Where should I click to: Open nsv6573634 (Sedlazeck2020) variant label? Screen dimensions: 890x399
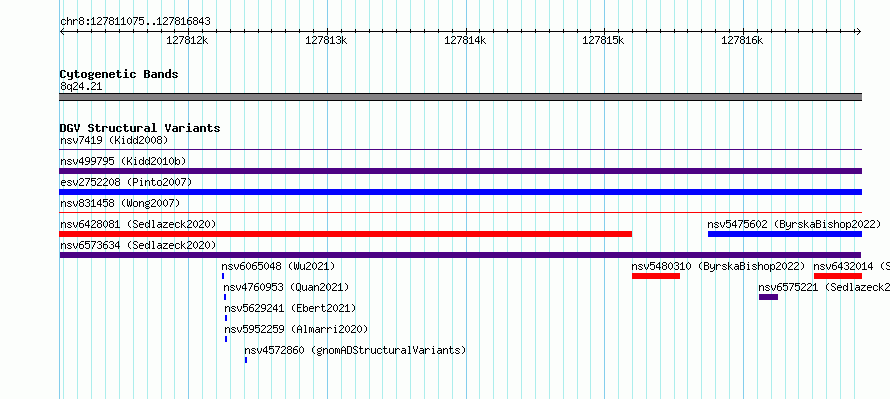pos(138,245)
